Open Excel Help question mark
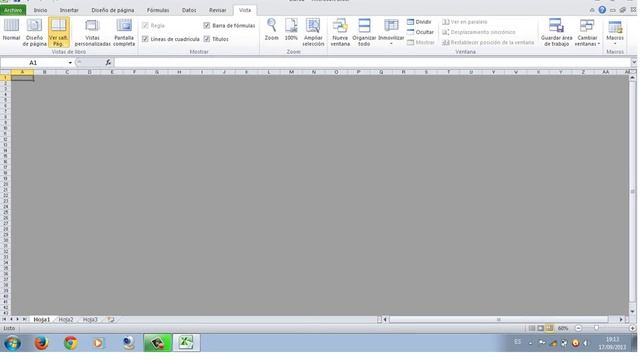Image resolution: width=640 pixels, height=360 pixels. tap(602, 10)
